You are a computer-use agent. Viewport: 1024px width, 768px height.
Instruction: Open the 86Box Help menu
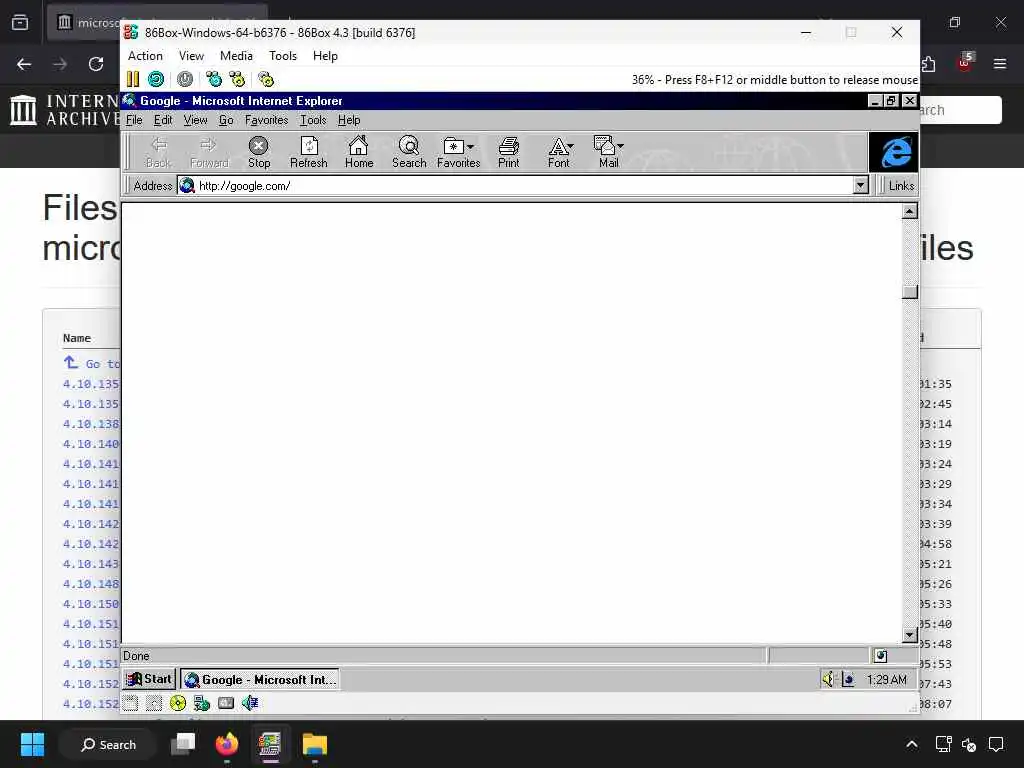325,56
